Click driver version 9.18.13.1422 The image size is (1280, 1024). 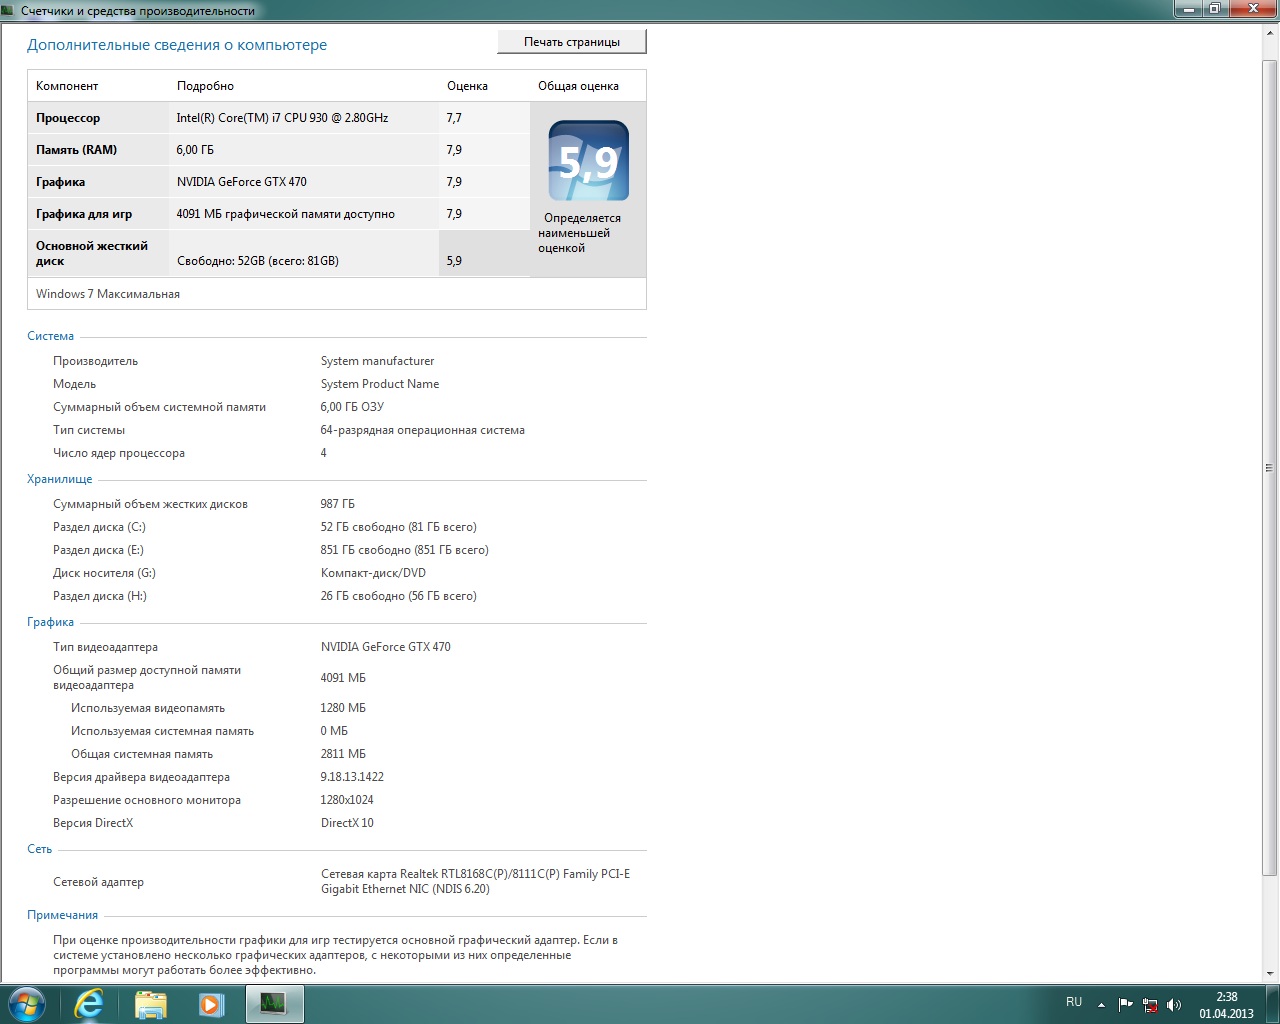point(352,777)
